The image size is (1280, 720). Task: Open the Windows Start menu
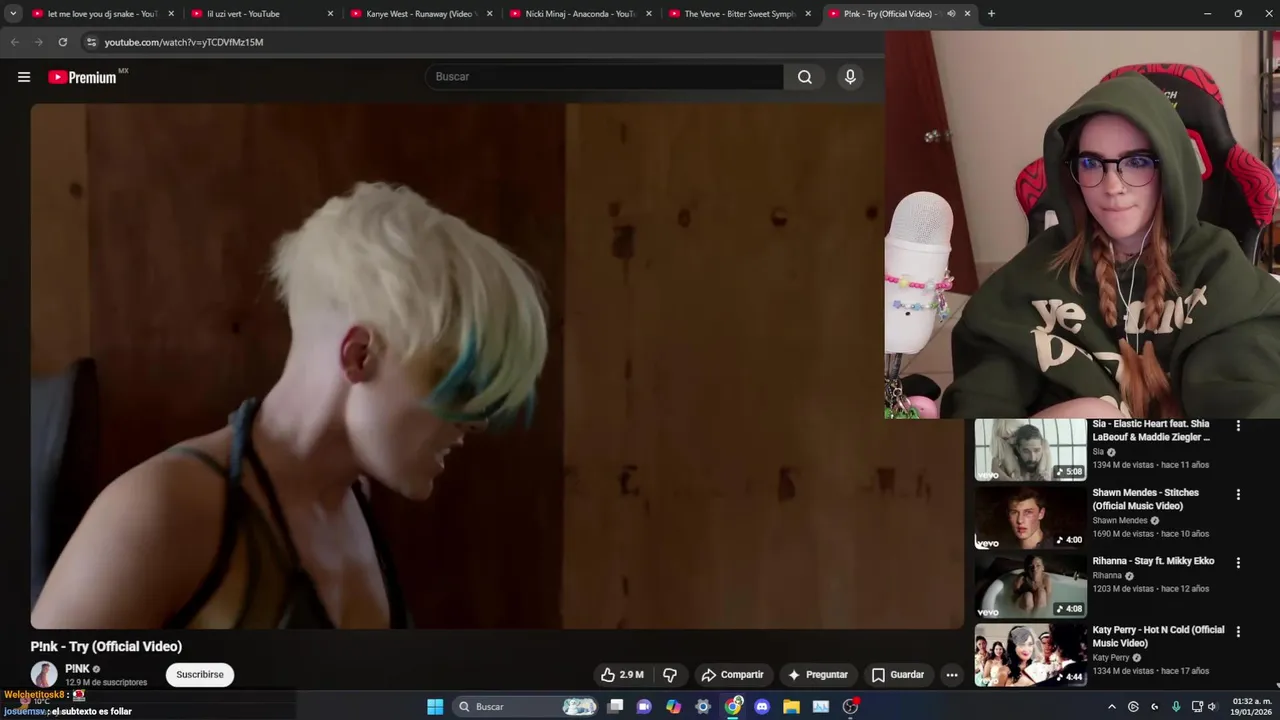[435, 707]
